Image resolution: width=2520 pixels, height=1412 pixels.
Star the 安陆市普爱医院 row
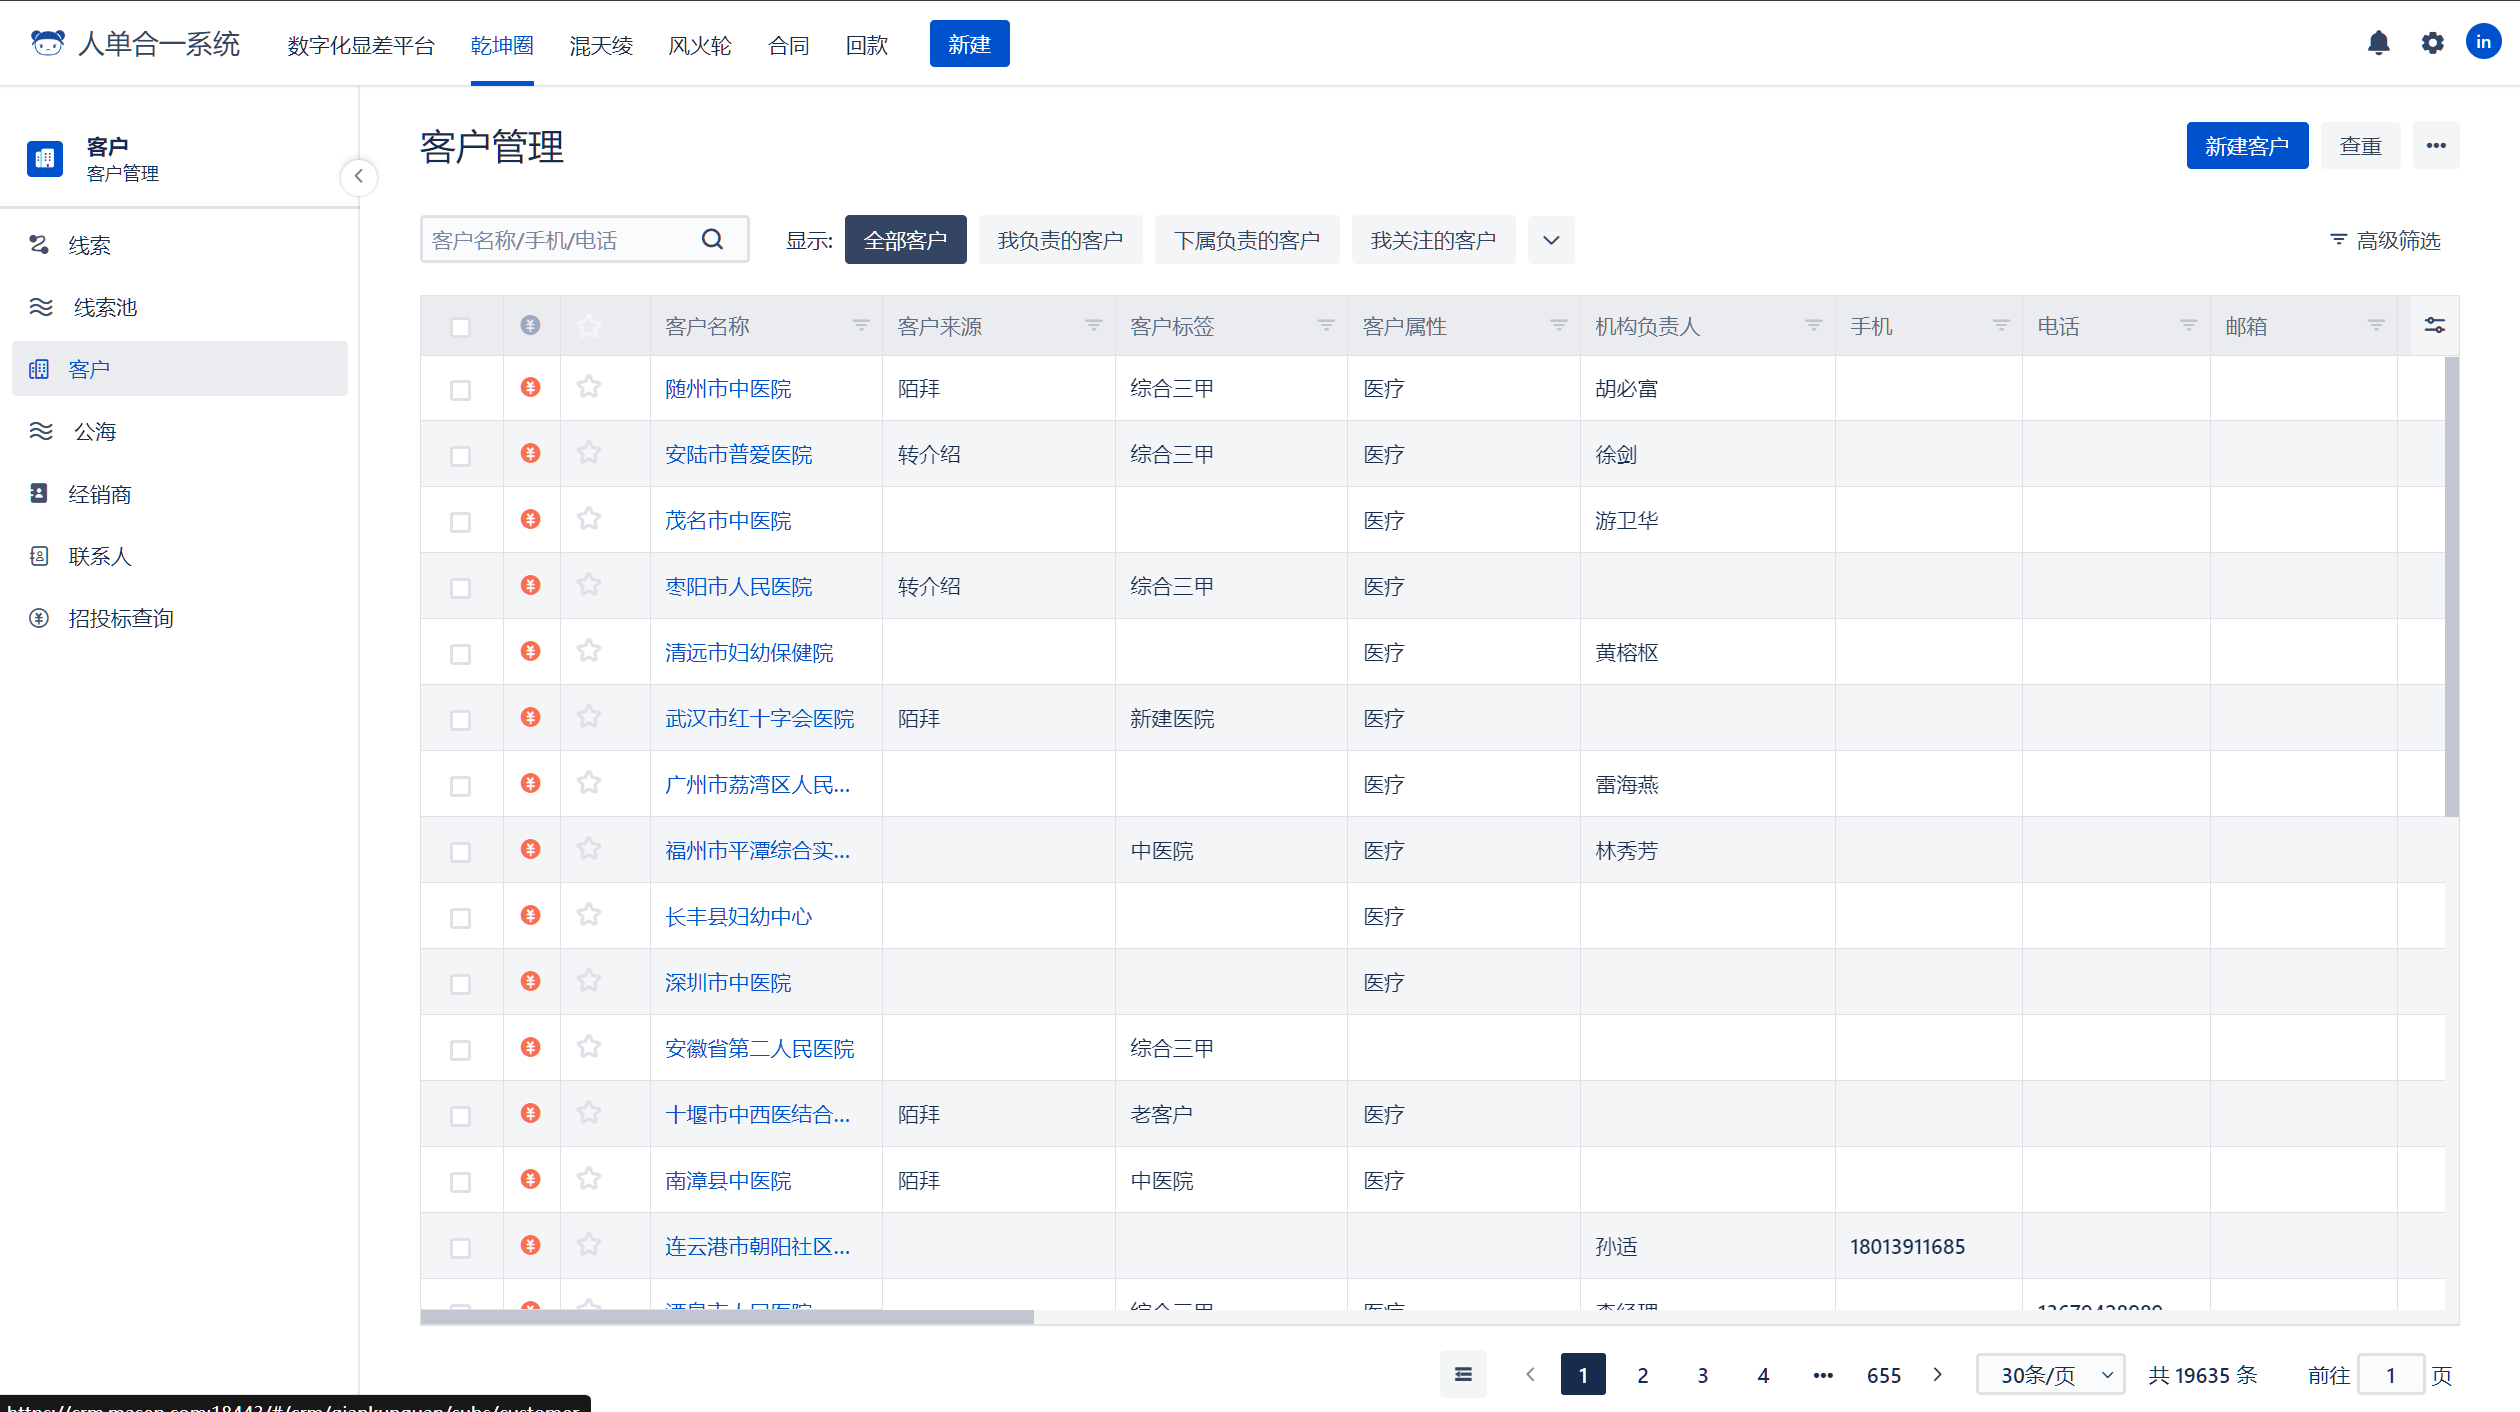589,453
